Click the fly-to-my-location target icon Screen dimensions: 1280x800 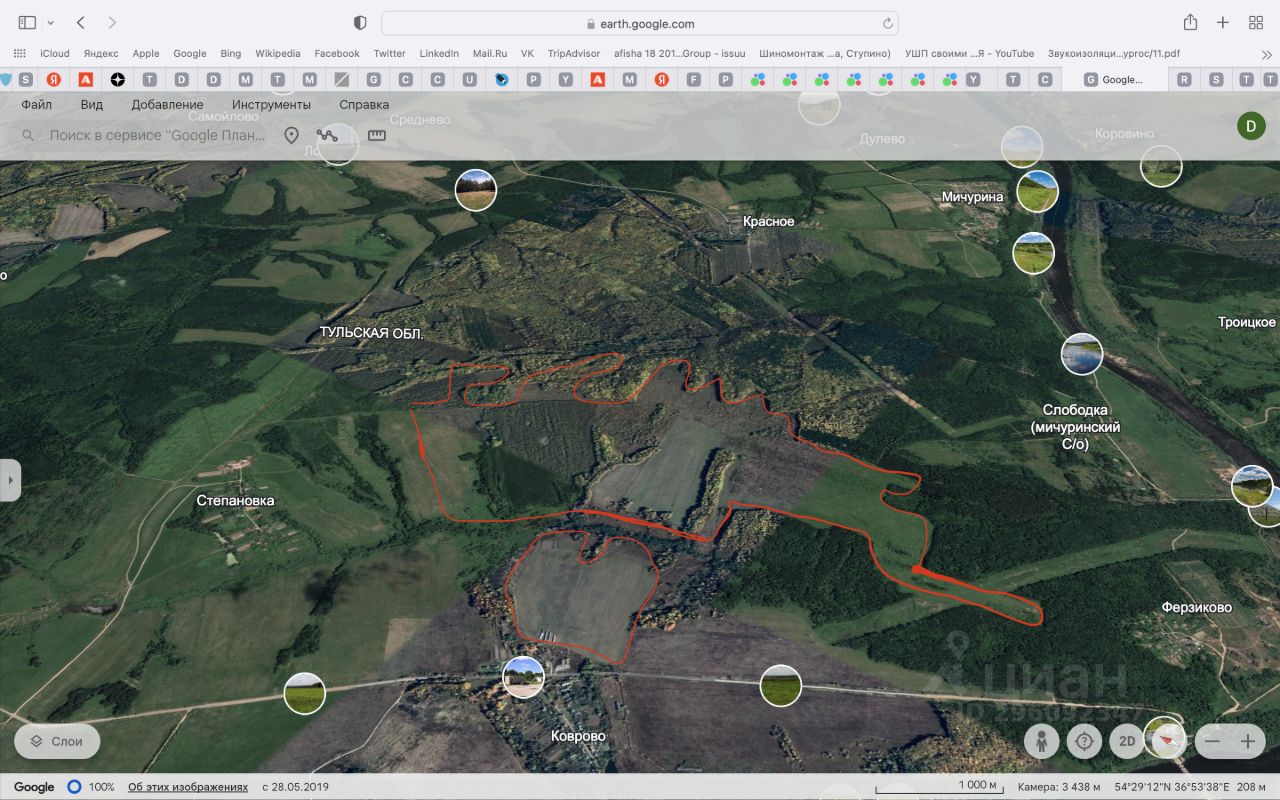(x=1084, y=741)
